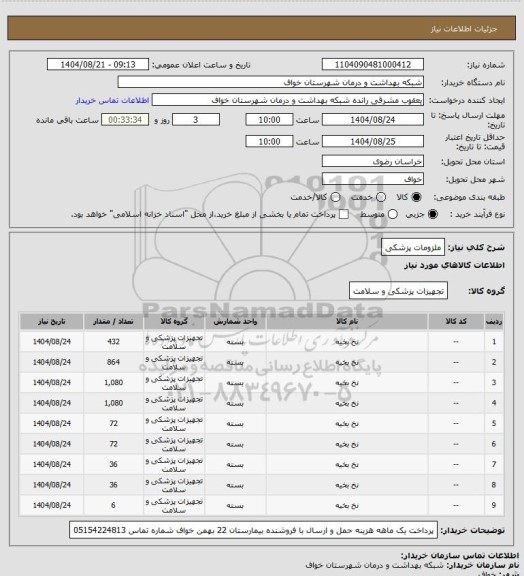Click the quantity 6 in row 9

[x=113, y=505]
